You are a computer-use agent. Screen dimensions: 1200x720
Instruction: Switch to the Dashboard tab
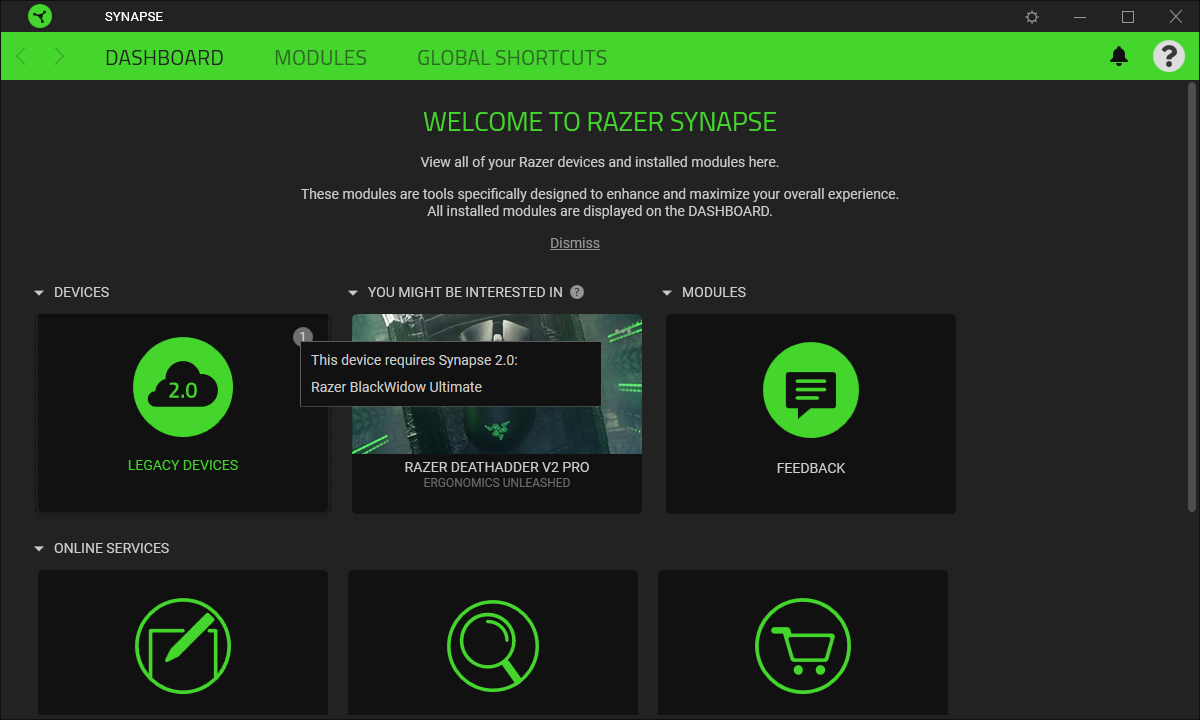(x=164, y=58)
